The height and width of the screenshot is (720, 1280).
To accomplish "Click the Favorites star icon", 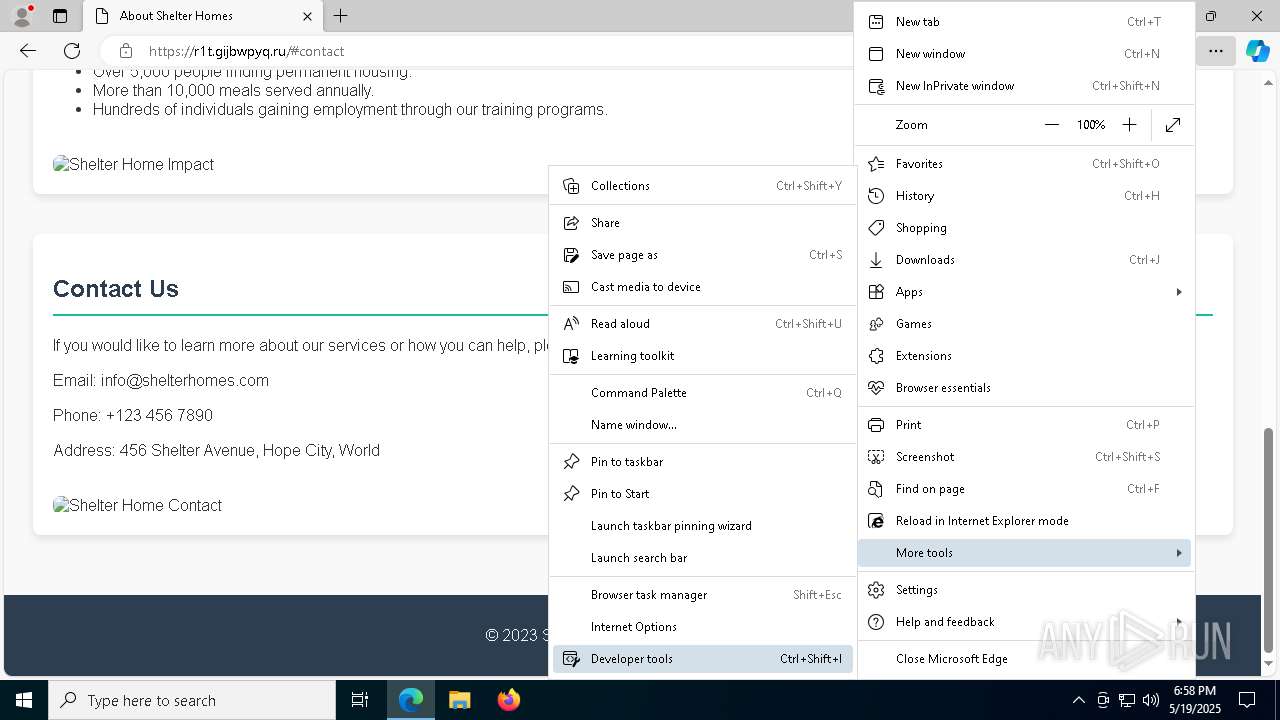I will click(x=876, y=164).
